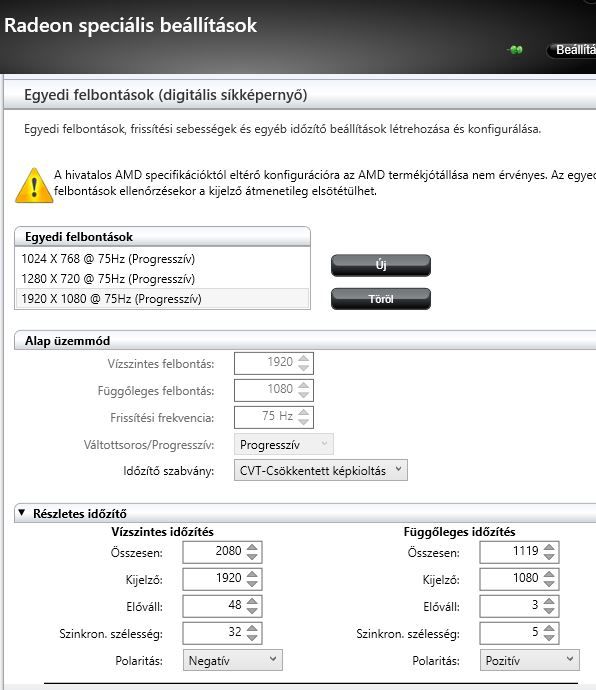Open the Váltottsoros/Progresszív dropdown
The height and width of the screenshot is (690, 596).
tap(283, 444)
